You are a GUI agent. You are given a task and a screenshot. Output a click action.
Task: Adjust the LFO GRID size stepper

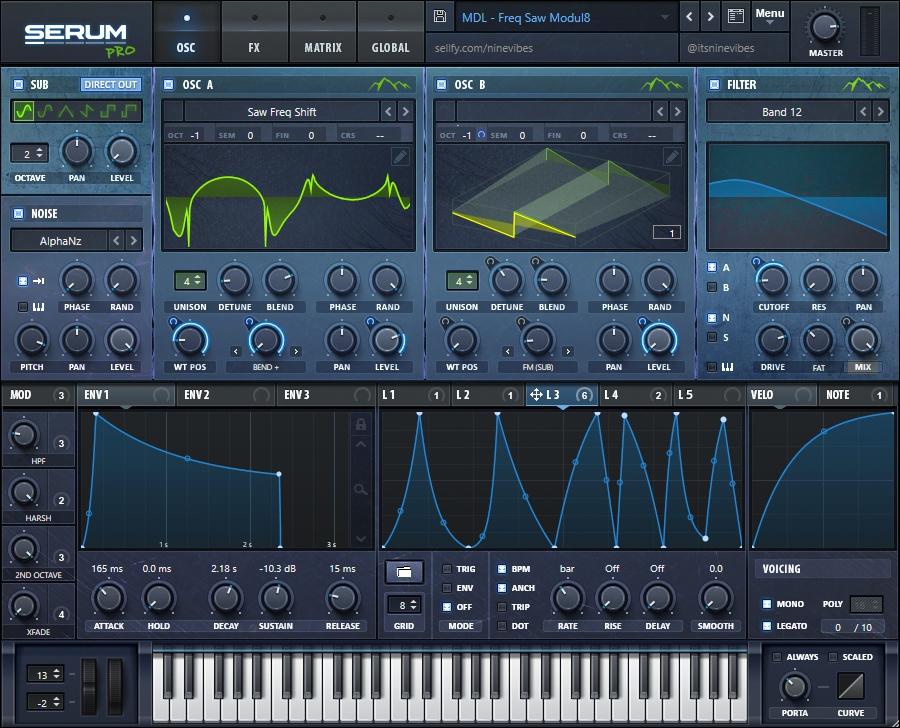click(x=406, y=605)
